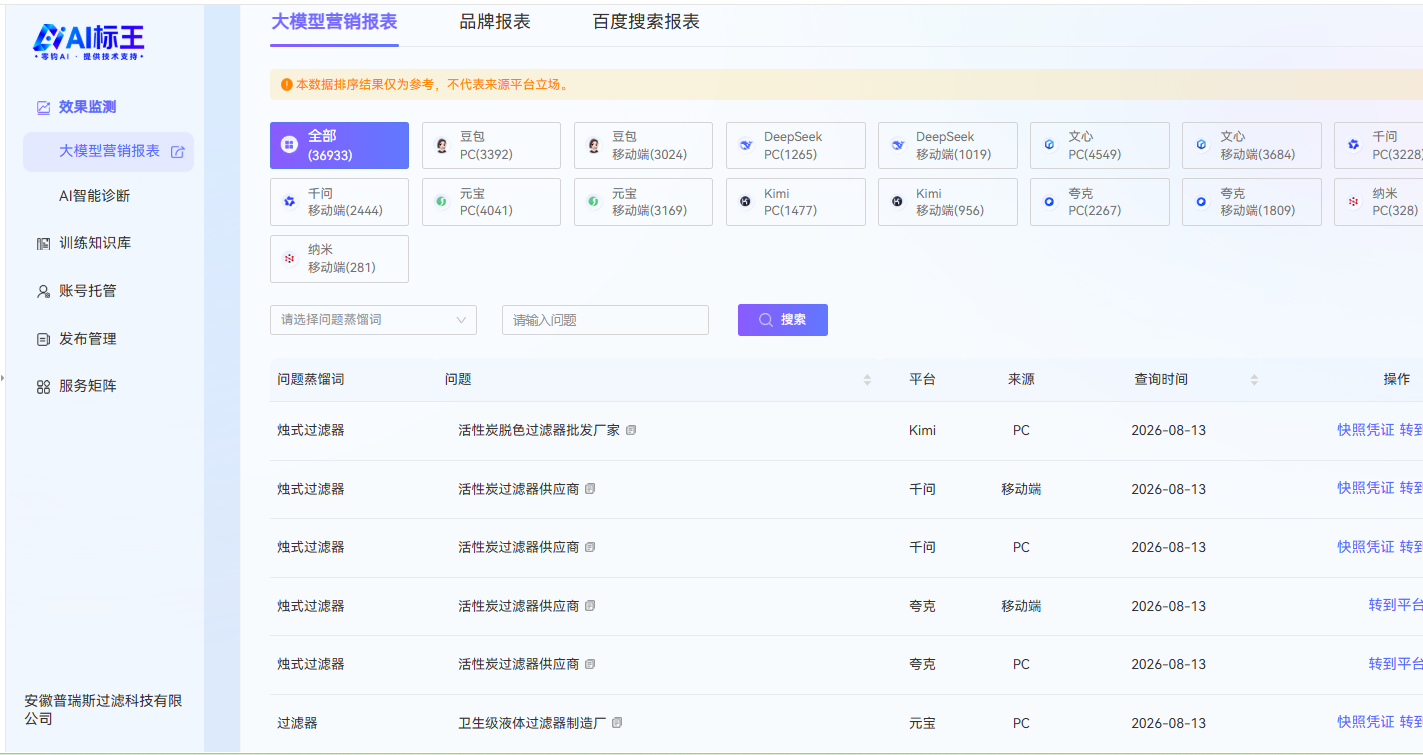Click the 账号托管 user icon
Viewport: 1423px width, 755px height.
[x=43, y=291]
